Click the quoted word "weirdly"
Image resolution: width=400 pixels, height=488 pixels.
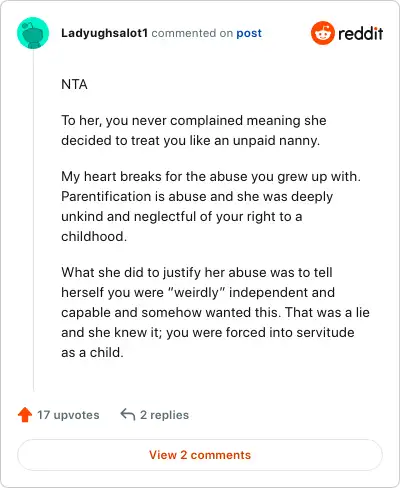tap(197, 292)
